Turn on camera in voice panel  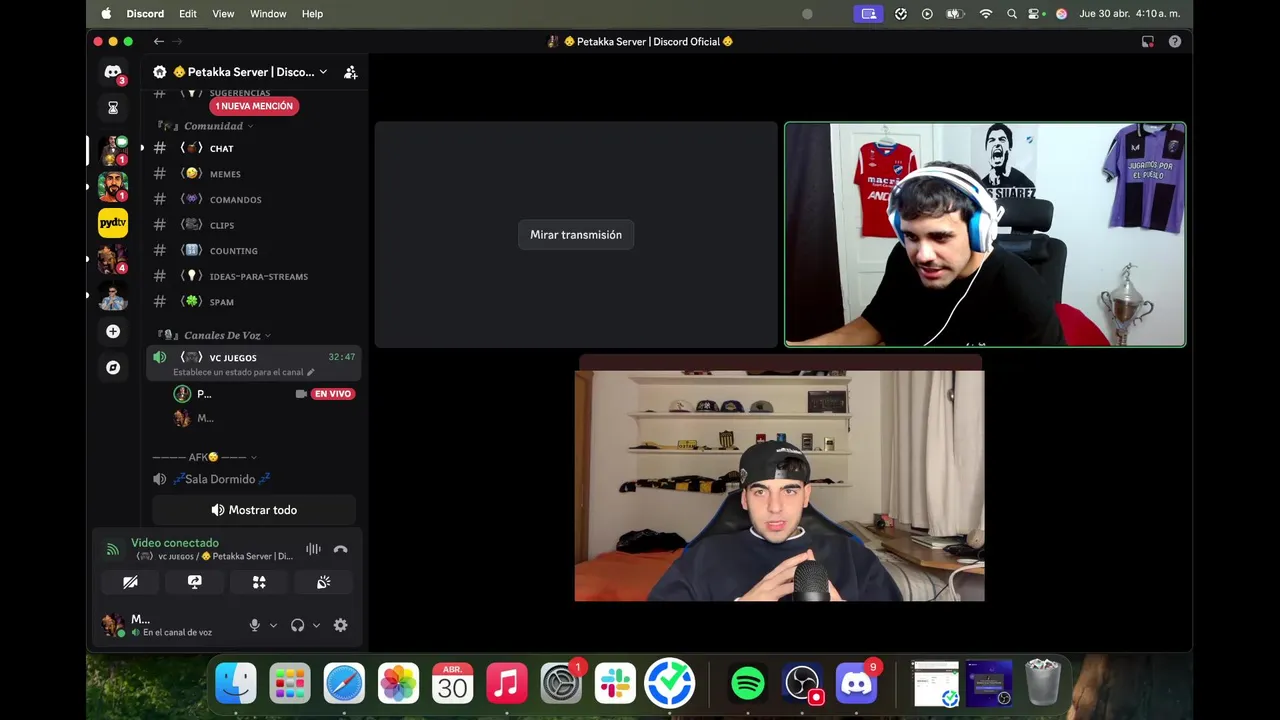tap(130, 582)
